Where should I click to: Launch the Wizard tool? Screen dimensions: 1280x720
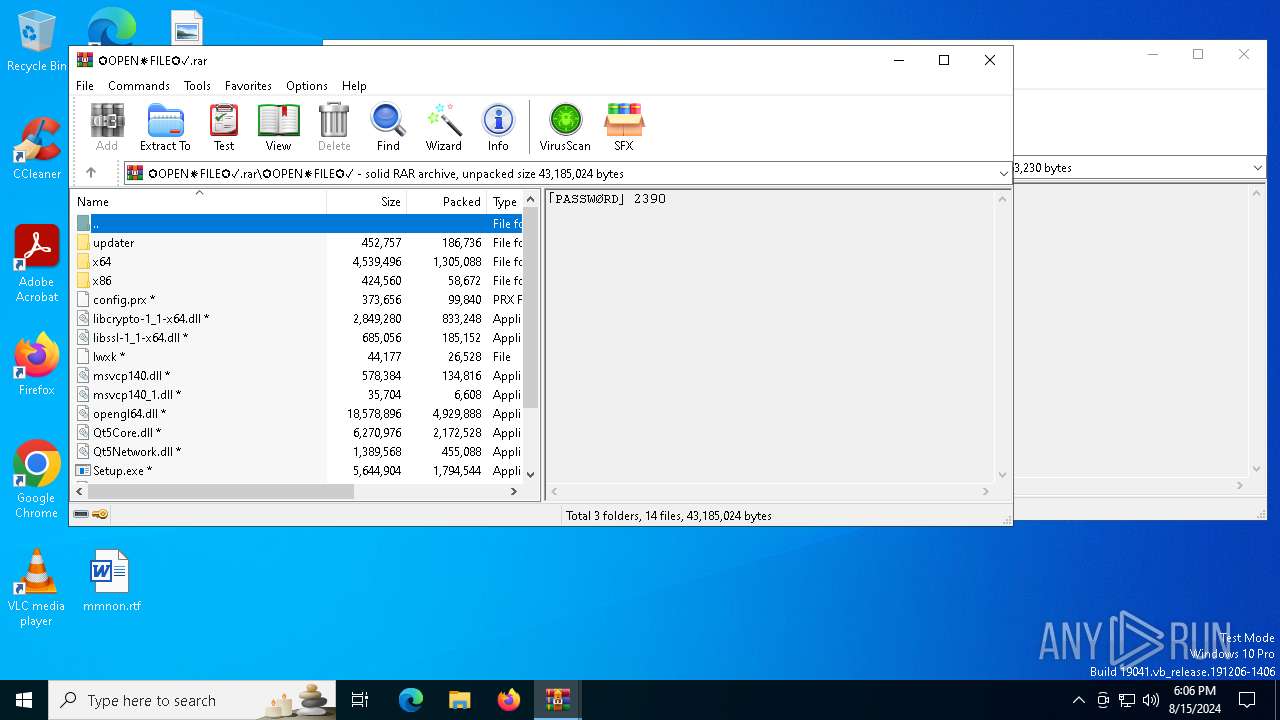443,127
